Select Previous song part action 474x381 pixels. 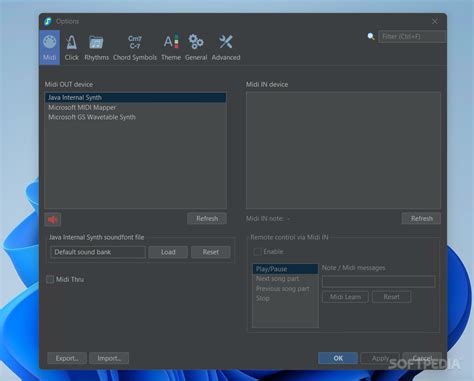coord(285,289)
